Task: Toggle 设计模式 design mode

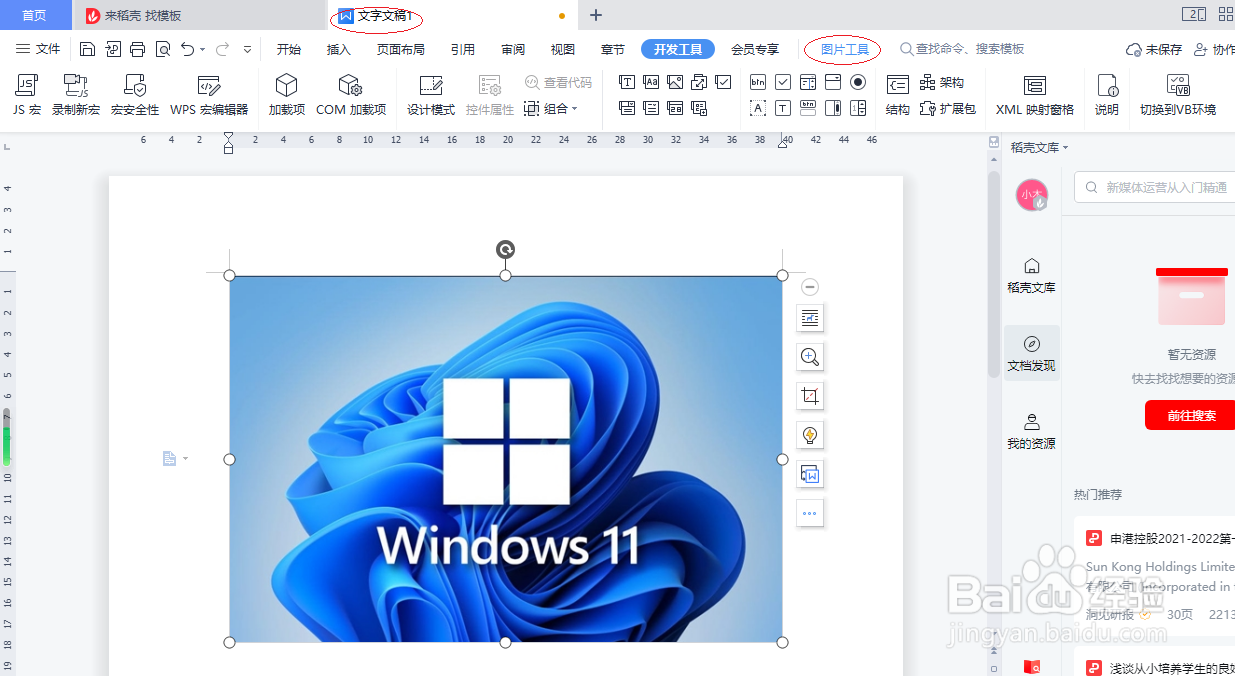Action: coord(431,96)
